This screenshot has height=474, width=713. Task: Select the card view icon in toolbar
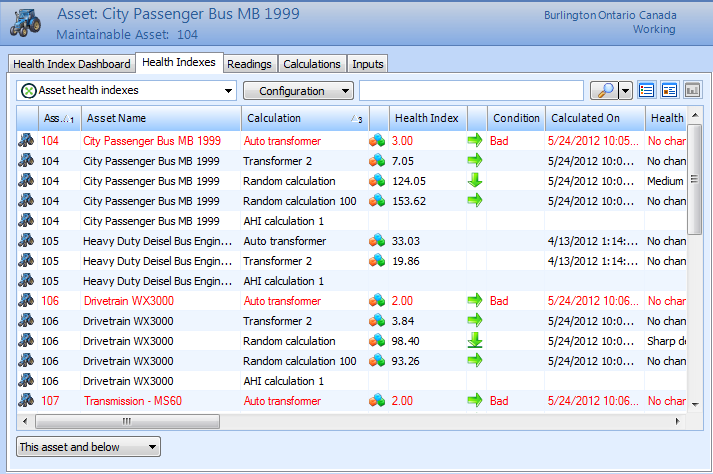point(669,91)
